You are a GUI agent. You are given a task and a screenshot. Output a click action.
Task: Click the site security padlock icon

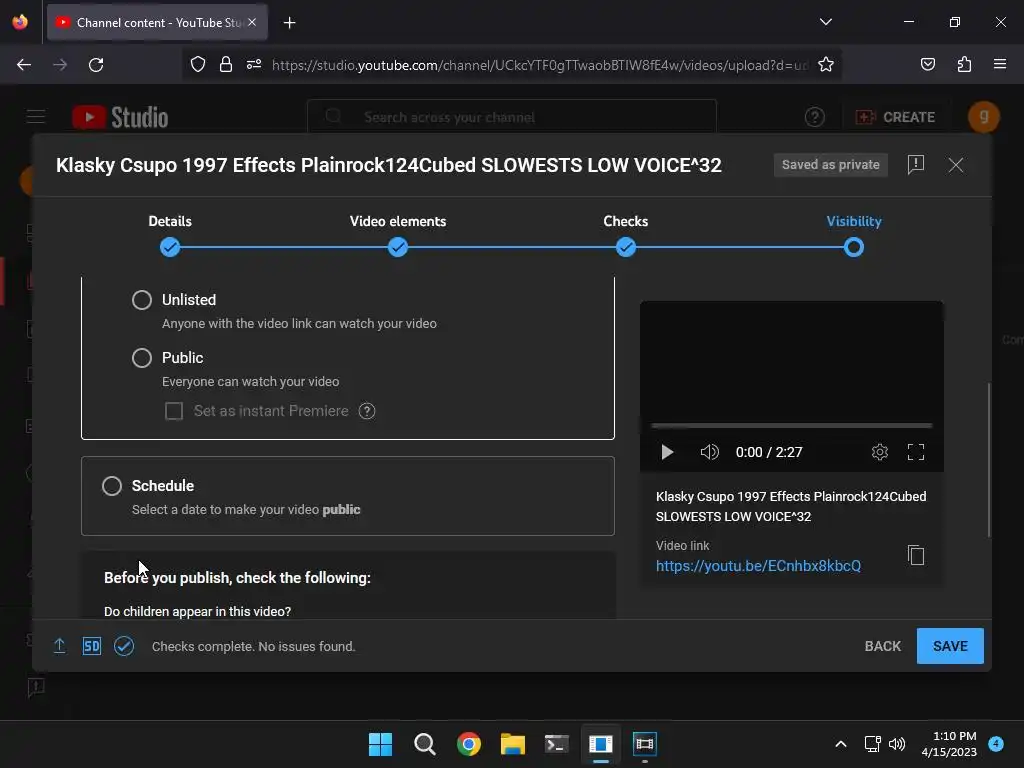click(226, 64)
